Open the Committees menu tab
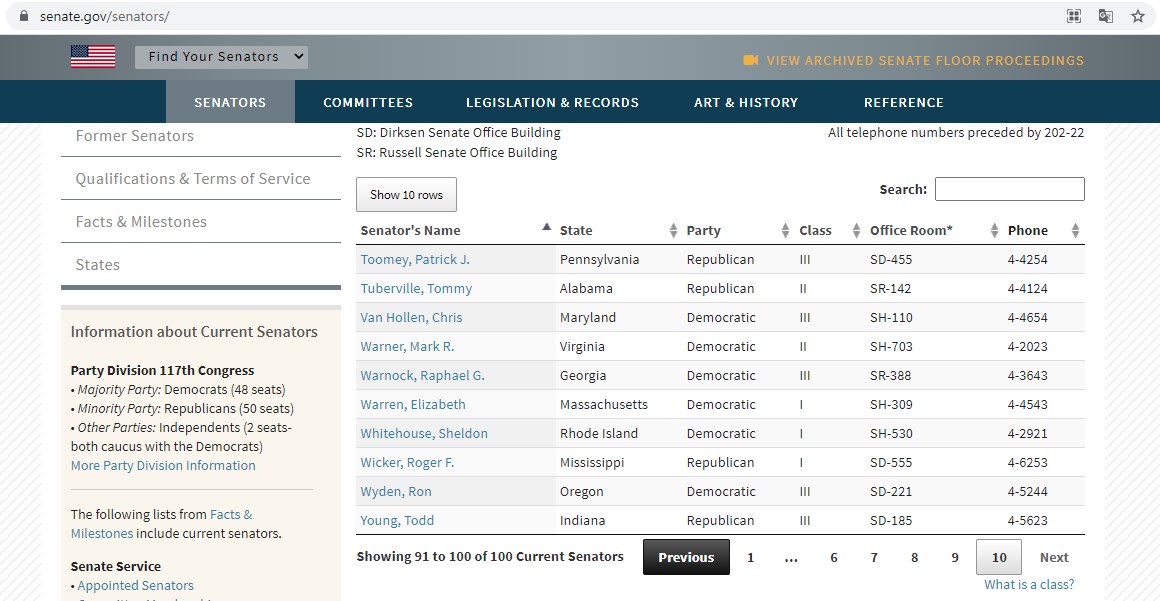Image resolution: width=1160 pixels, height=601 pixels. pos(368,102)
